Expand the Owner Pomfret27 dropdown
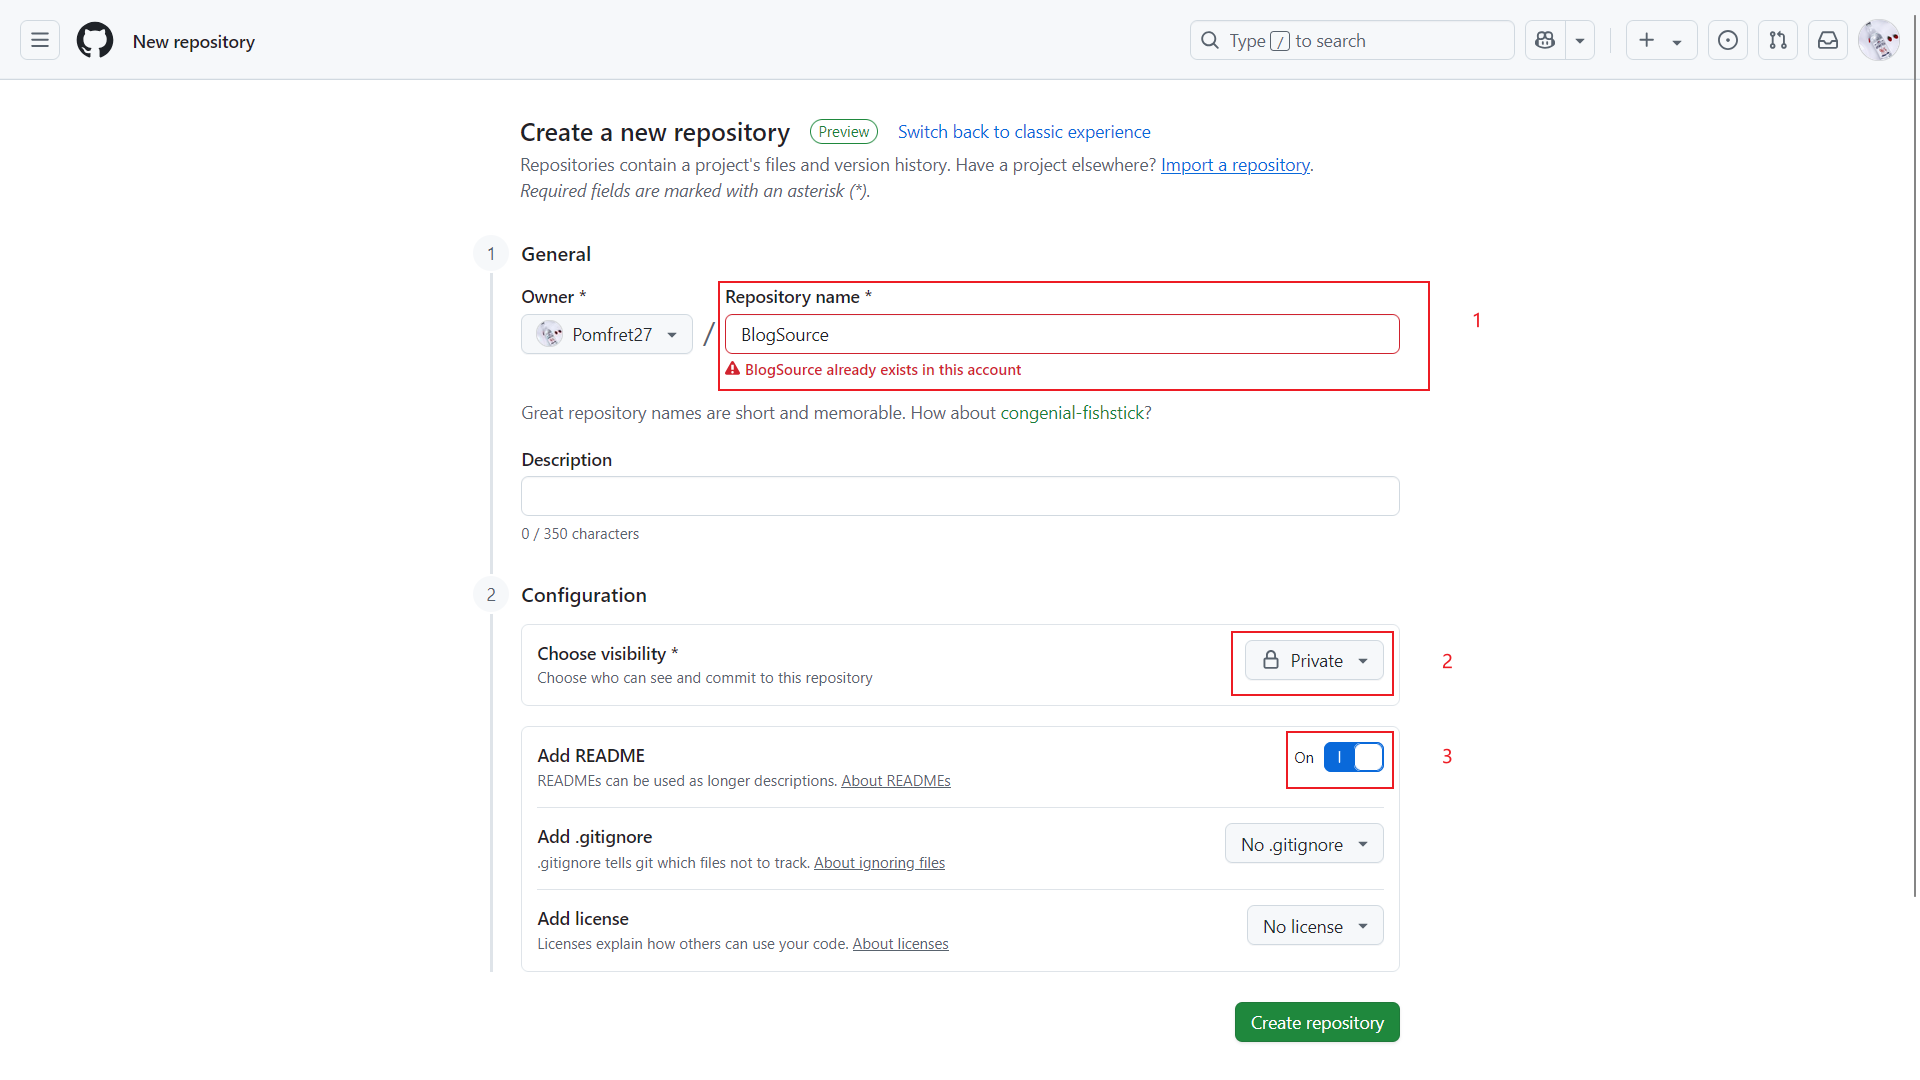The width and height of the screenshot is (1920, 1080). (x=607, y=334)
